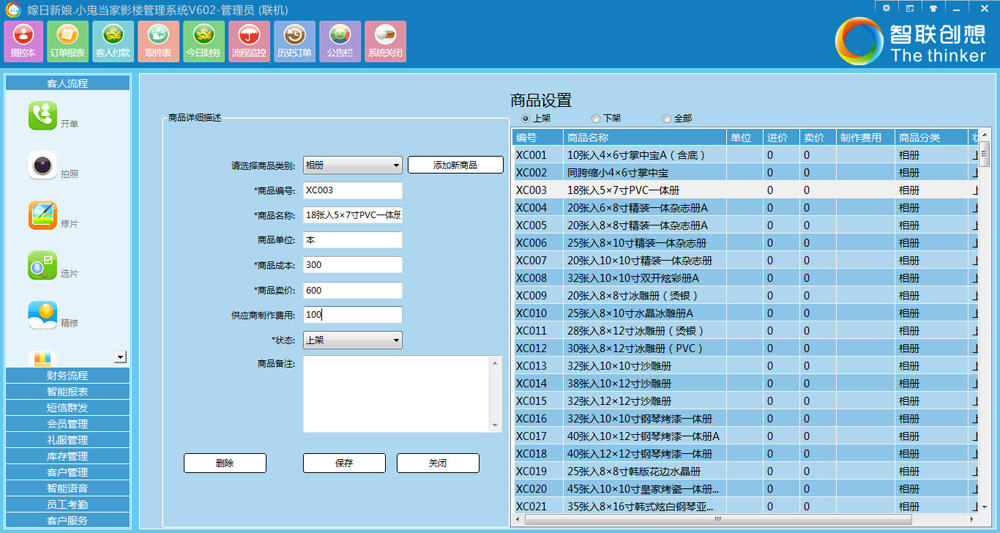Open the 会员管理 sidebar section
Viewport: 1000px width, 533px height.
point(68,424)
